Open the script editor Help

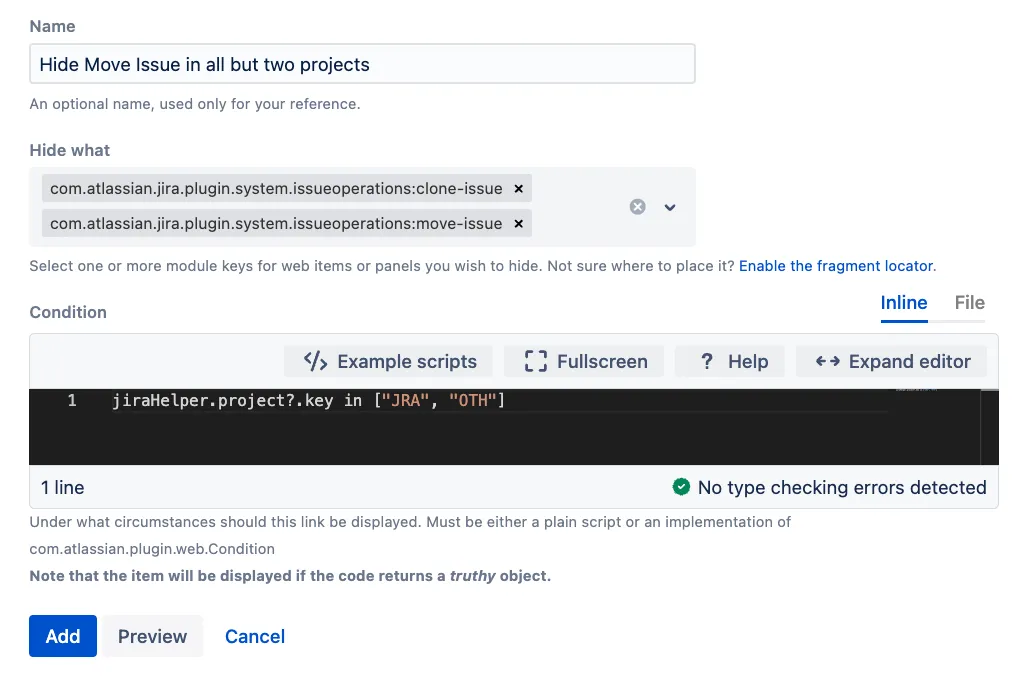click(730, 361)
